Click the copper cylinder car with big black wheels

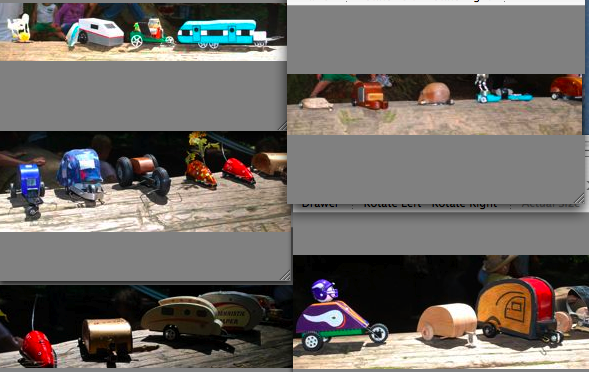pos(143,174)
